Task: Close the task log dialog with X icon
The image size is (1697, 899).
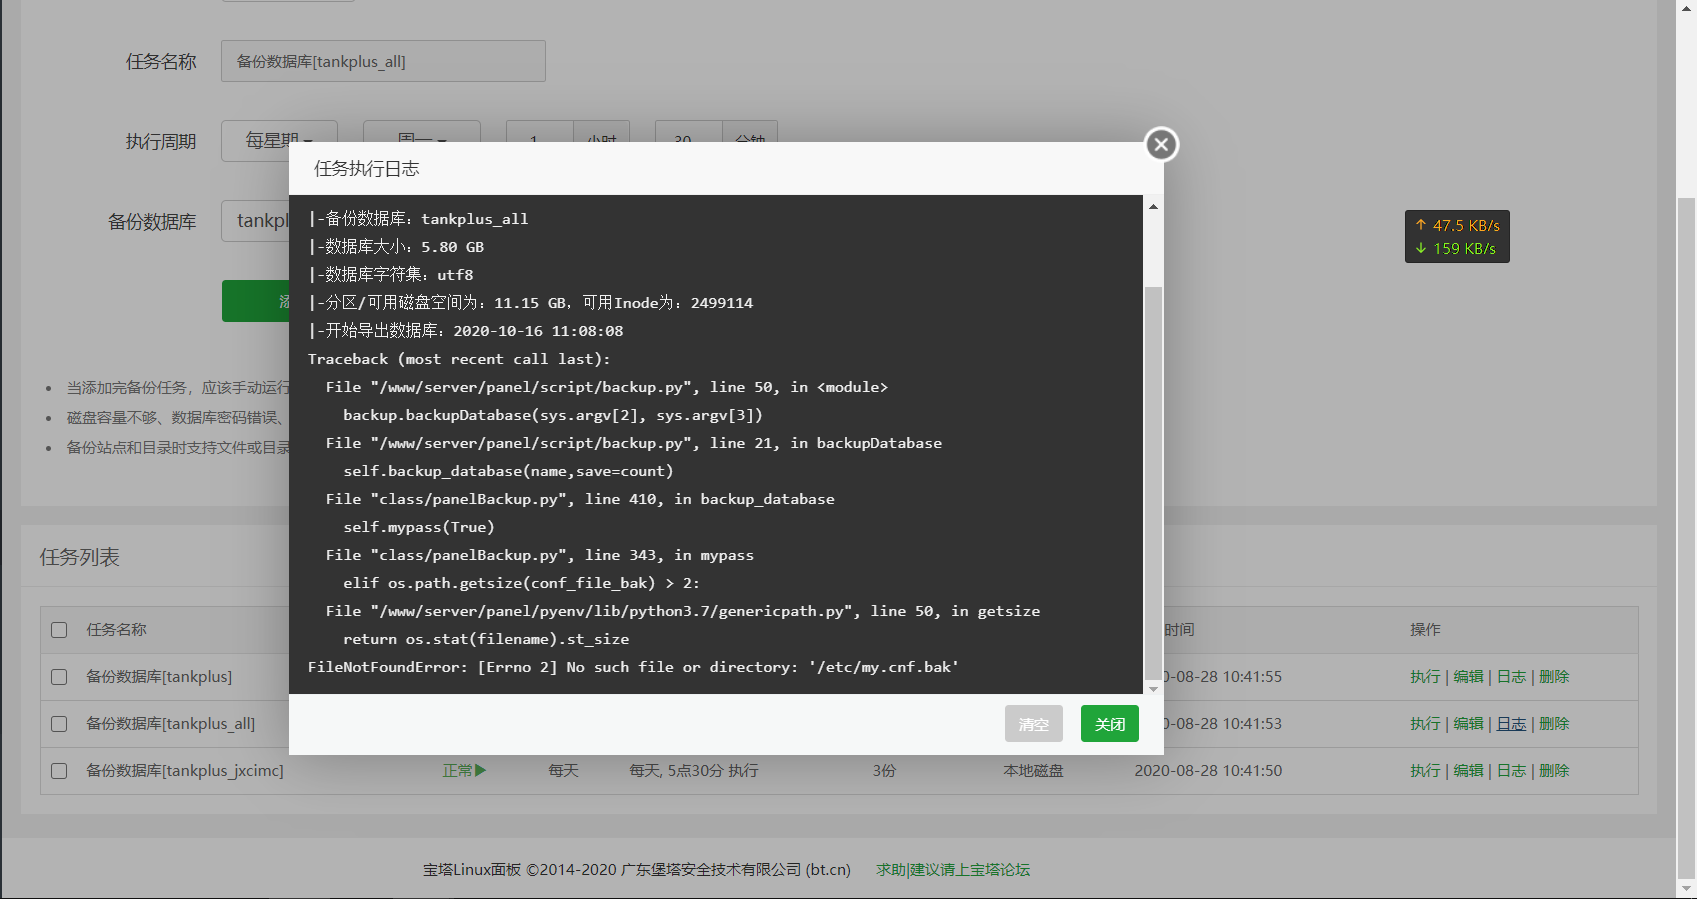Action: (1161, 145)
